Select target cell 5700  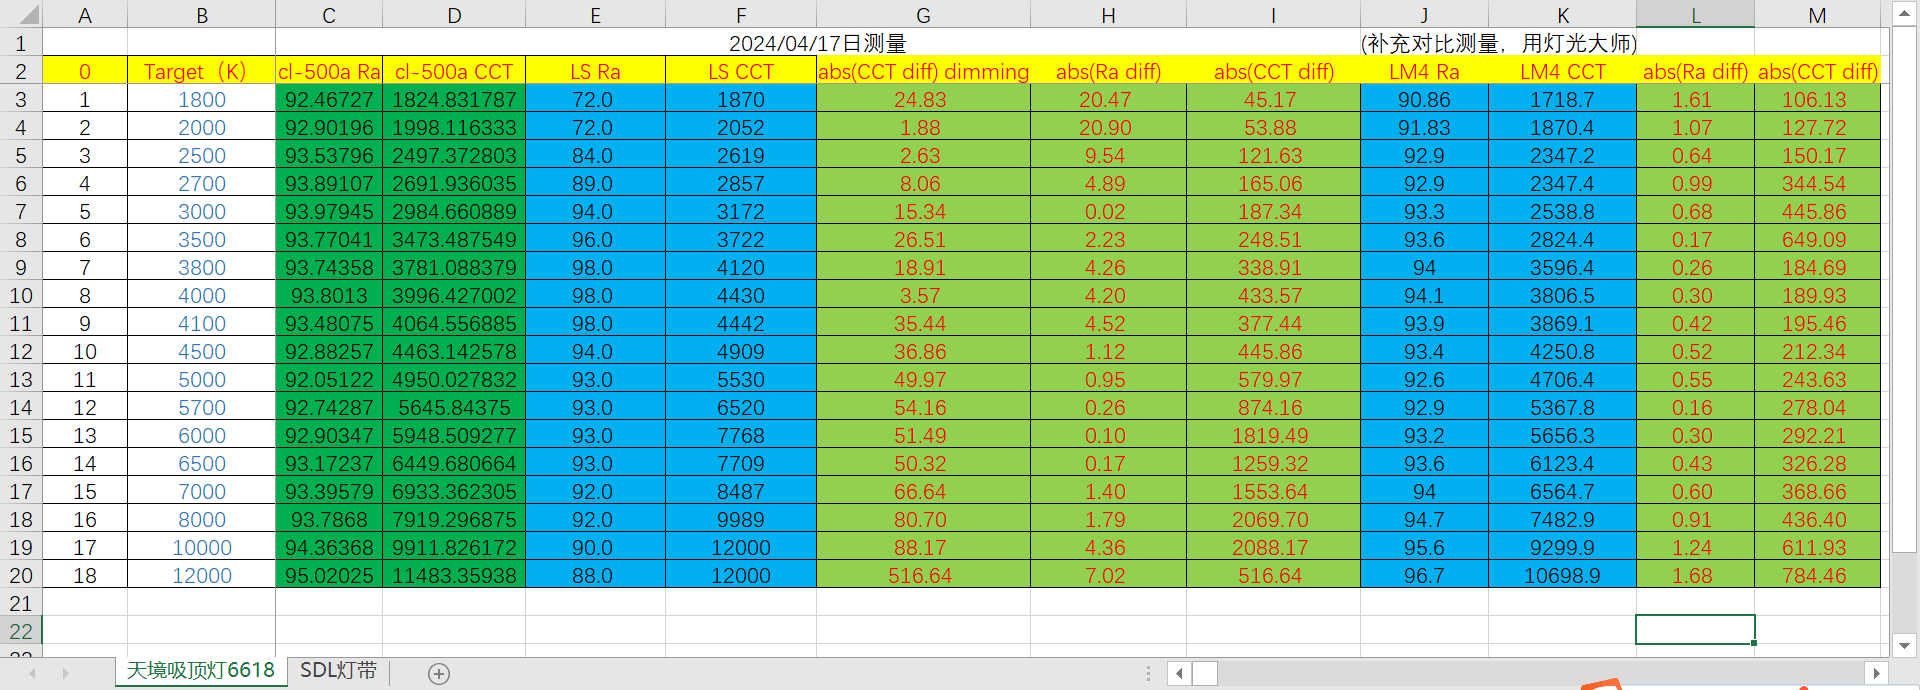click(x=202, y=407)
